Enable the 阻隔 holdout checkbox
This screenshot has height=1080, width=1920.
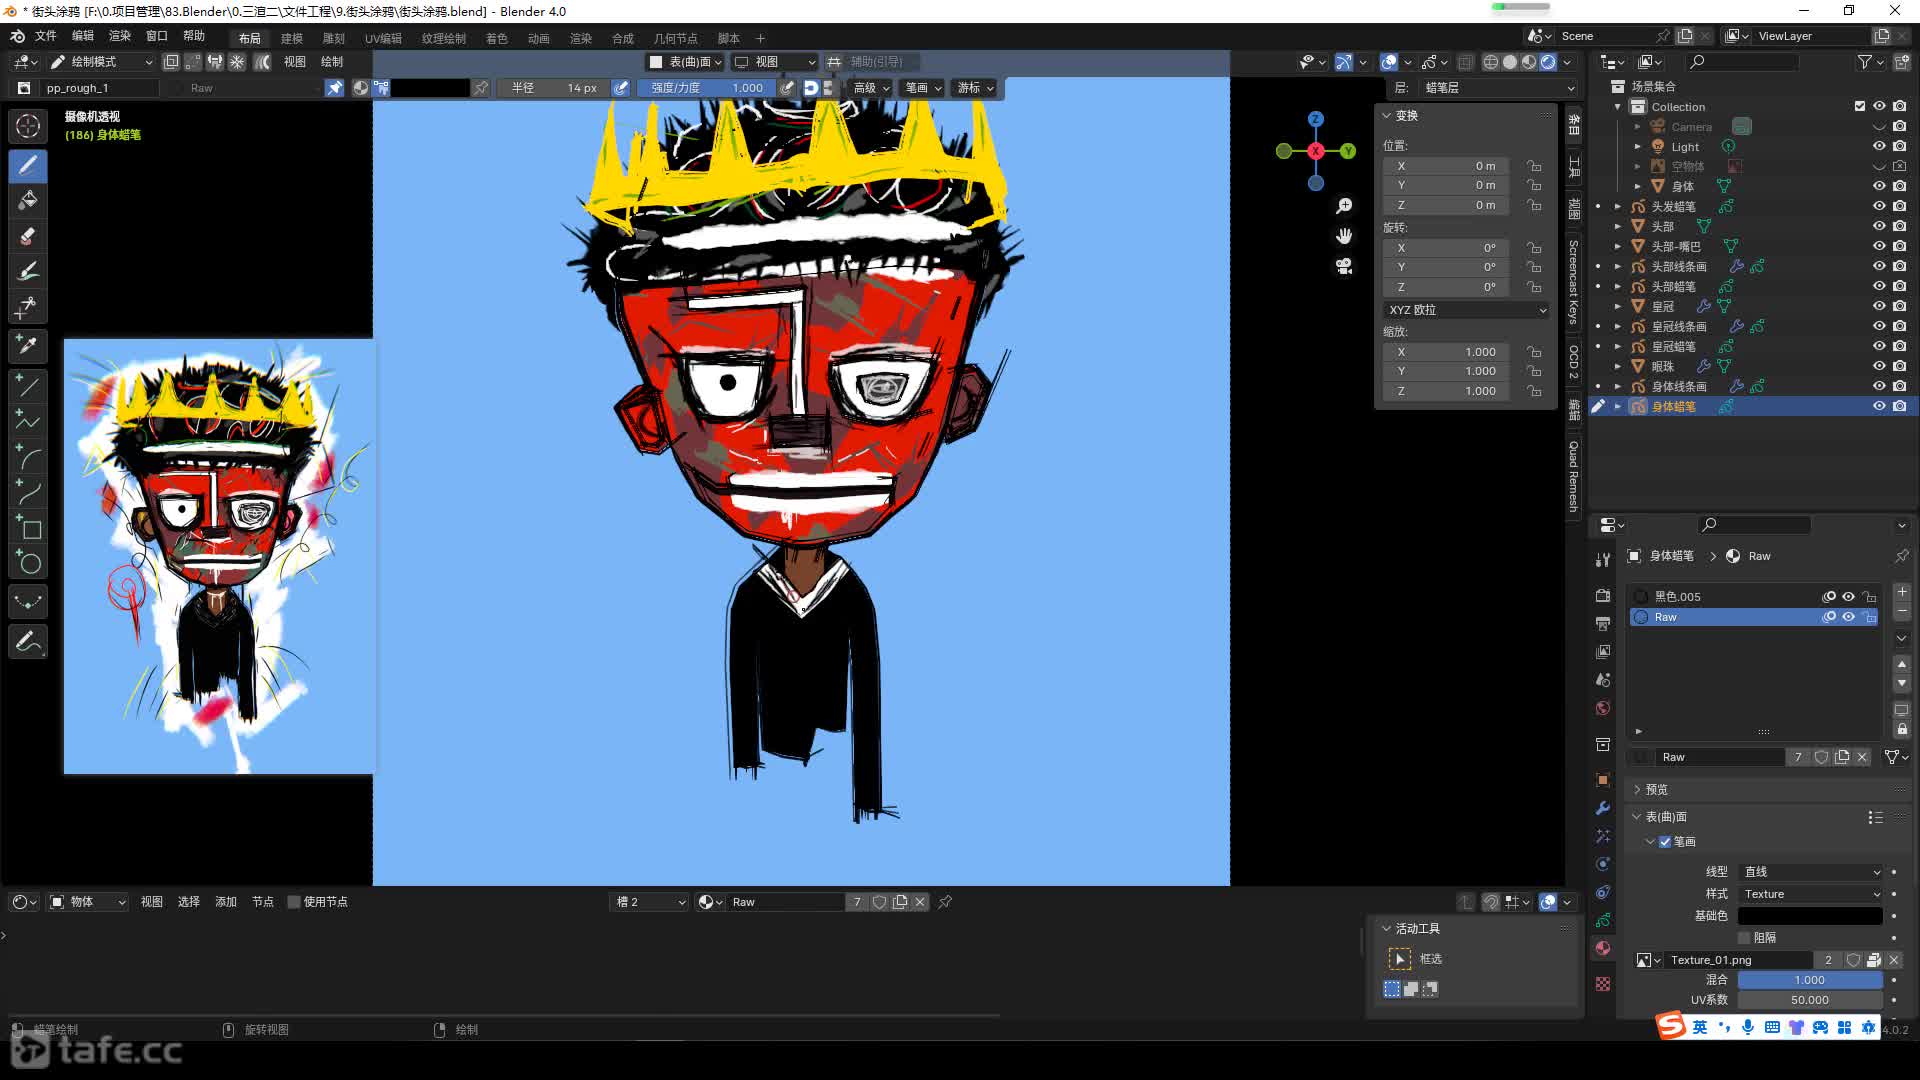click(x=1744, y=938)
